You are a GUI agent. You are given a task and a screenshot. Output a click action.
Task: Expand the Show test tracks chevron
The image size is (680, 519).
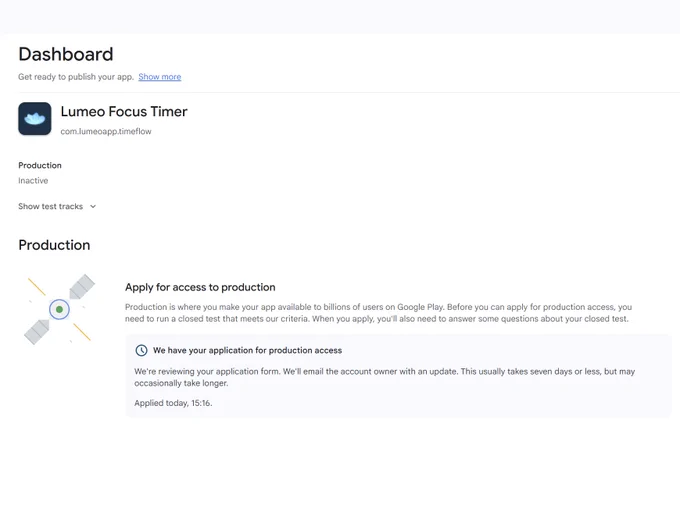pyautogui.click(x=93, y=206)
